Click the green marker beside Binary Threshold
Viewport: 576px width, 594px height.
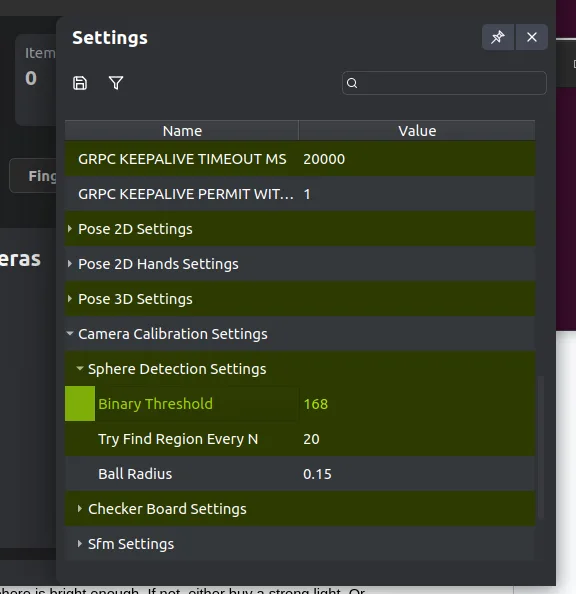[80, 403]
